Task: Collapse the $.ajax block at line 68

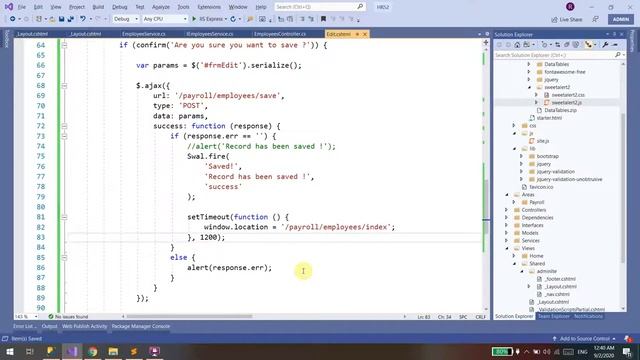Action: point(64,86)
